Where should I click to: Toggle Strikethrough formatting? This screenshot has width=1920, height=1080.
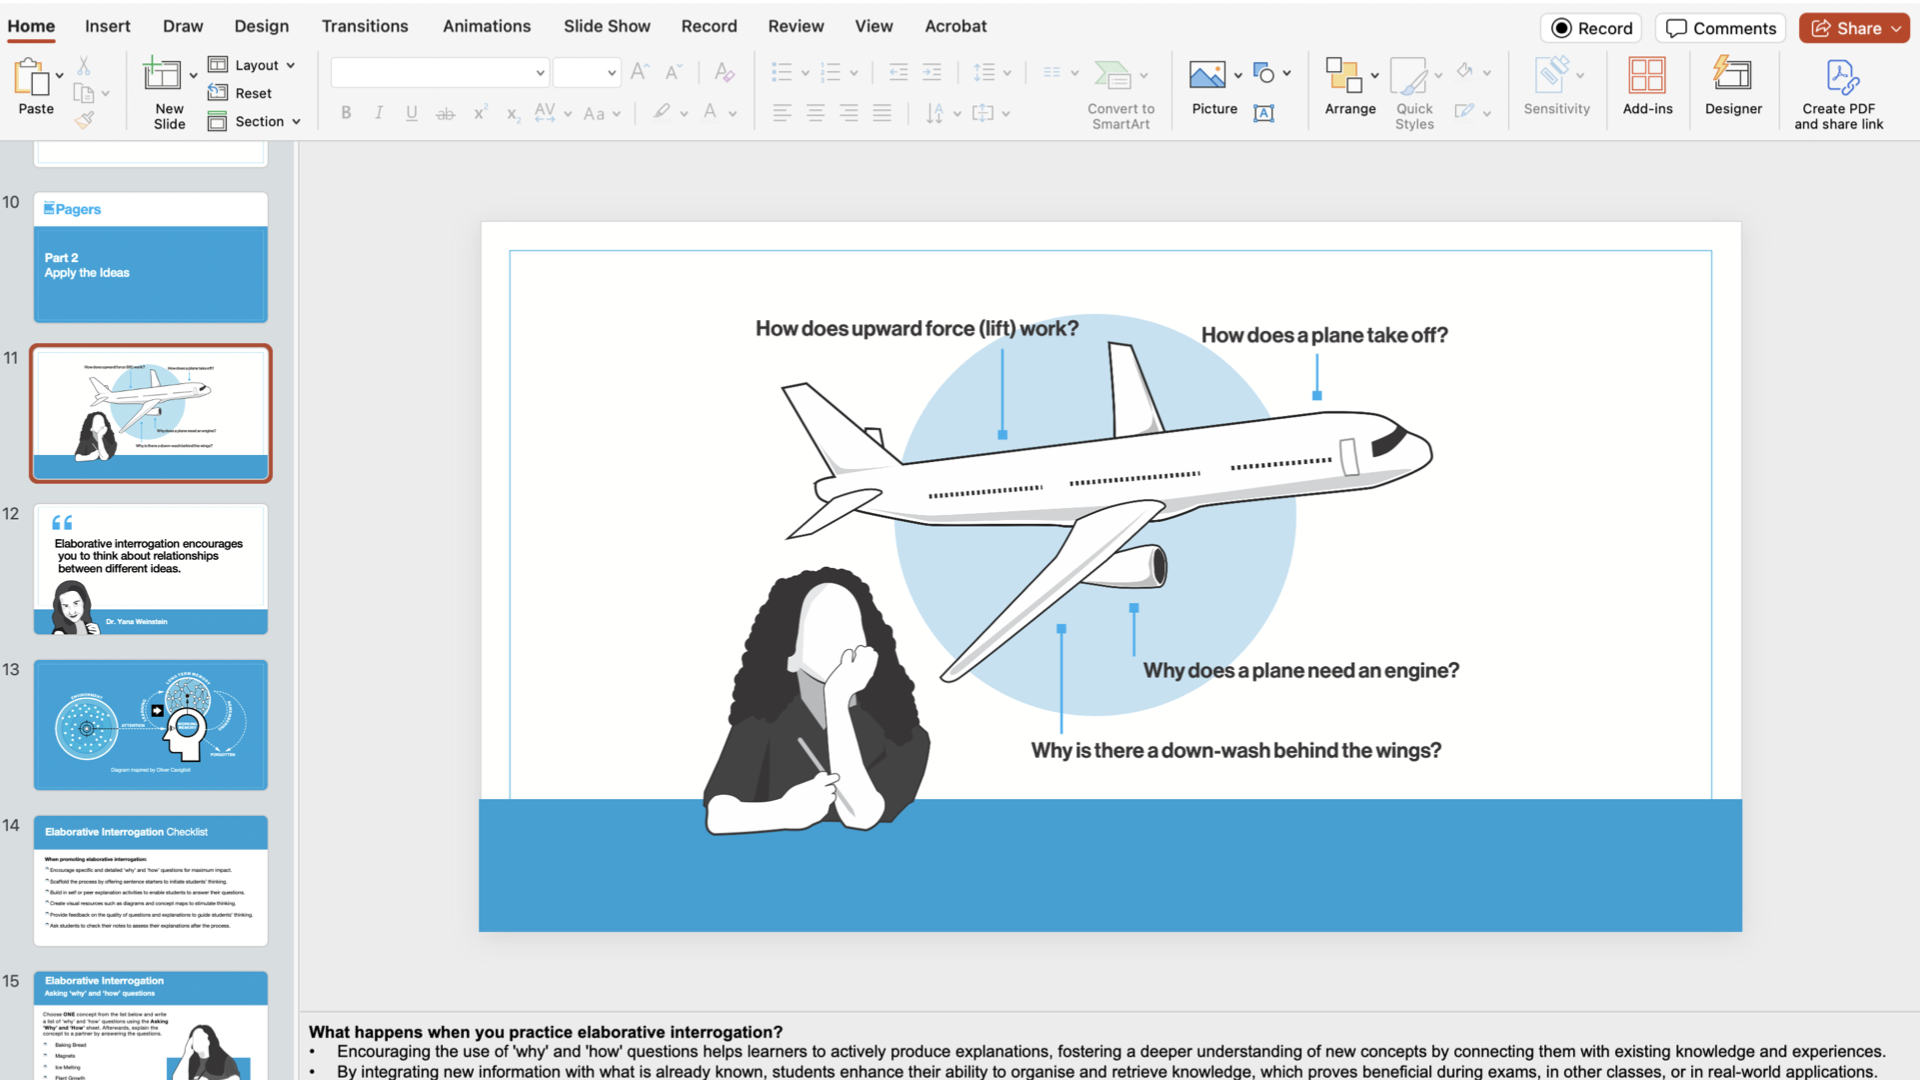[x=445, y=113]
